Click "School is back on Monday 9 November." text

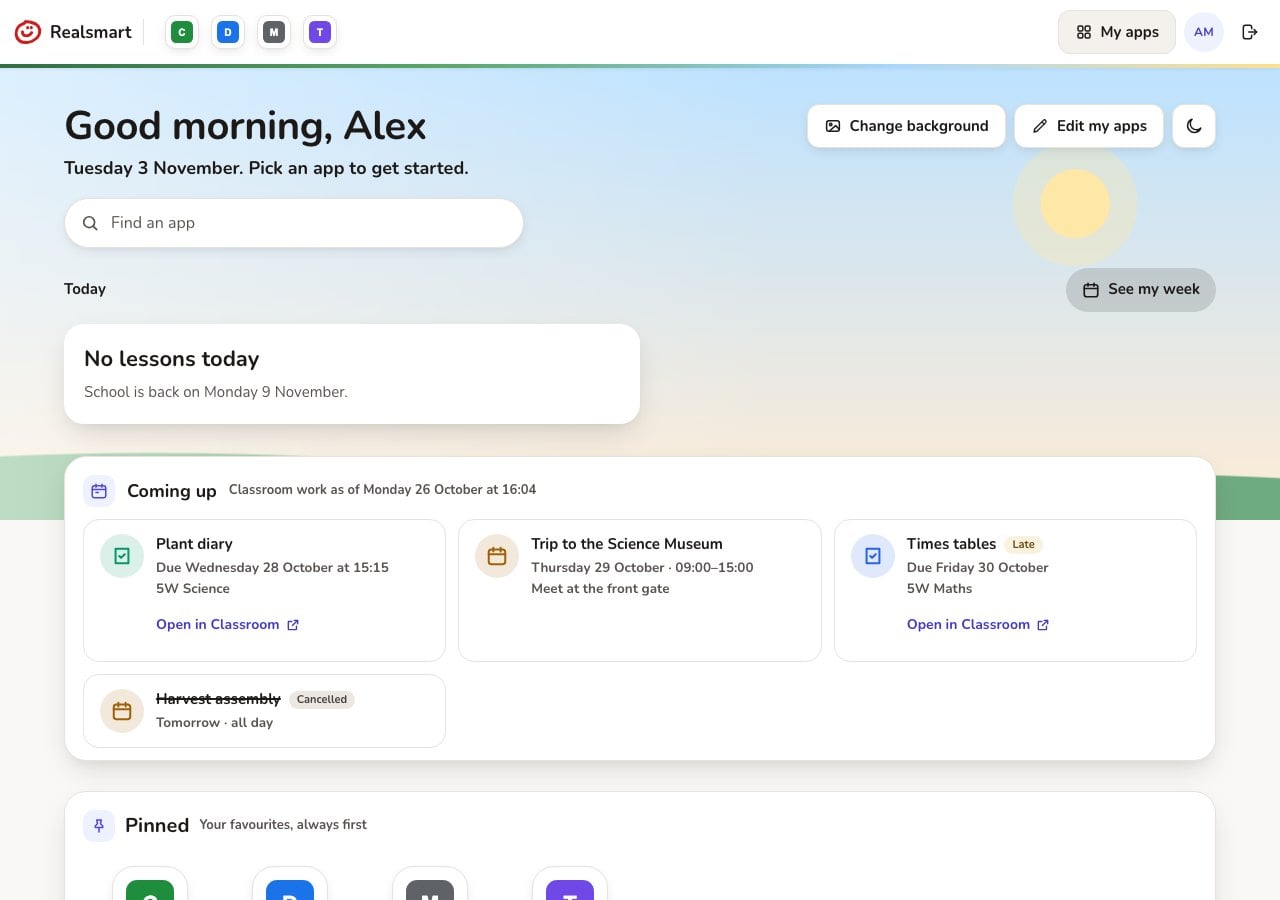(216, 392)
